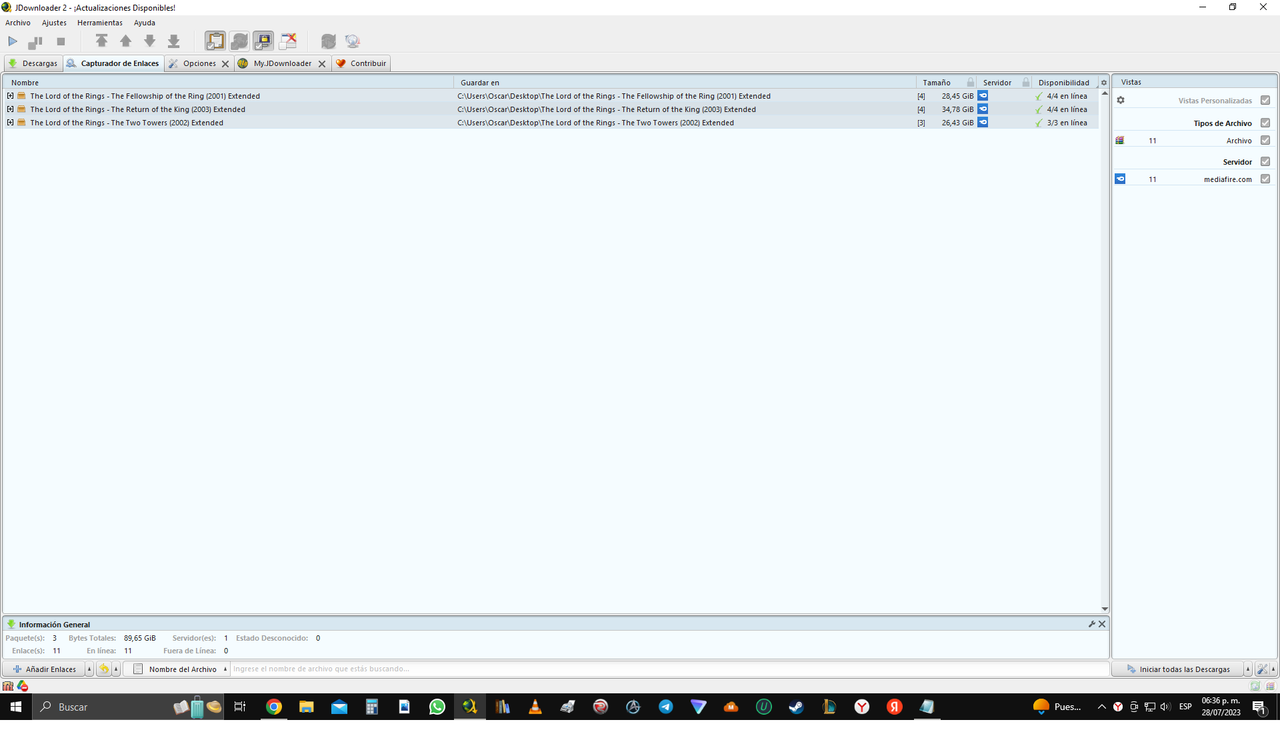The height and width of the screenshot is (736, 1280).
Task: Move selection to top with toolbar arrow
Action: pyautogui.click(x=101, y=41)
